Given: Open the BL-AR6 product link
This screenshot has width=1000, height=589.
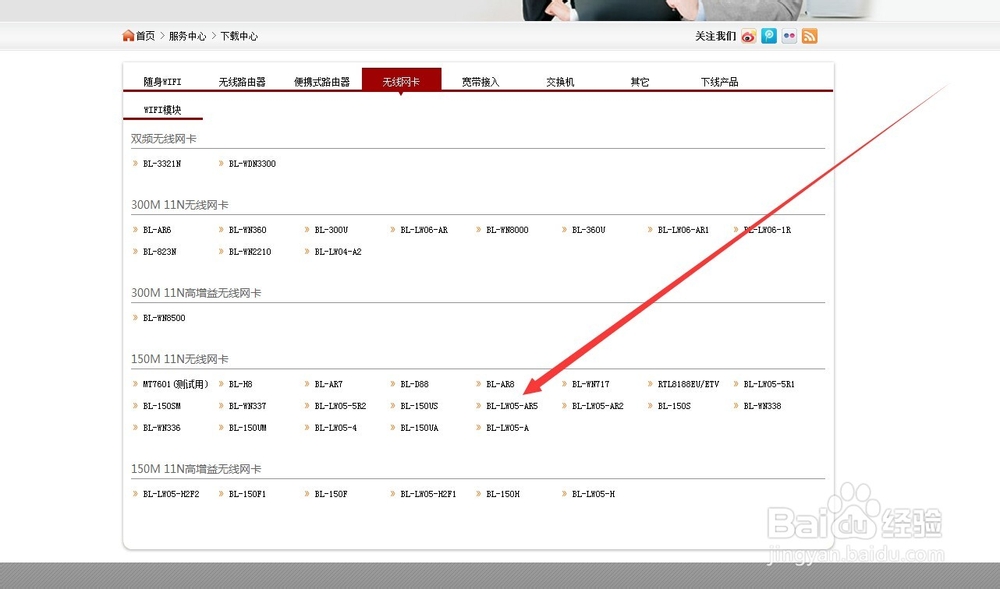Looking at the screenshot, I should click(157, 230).
